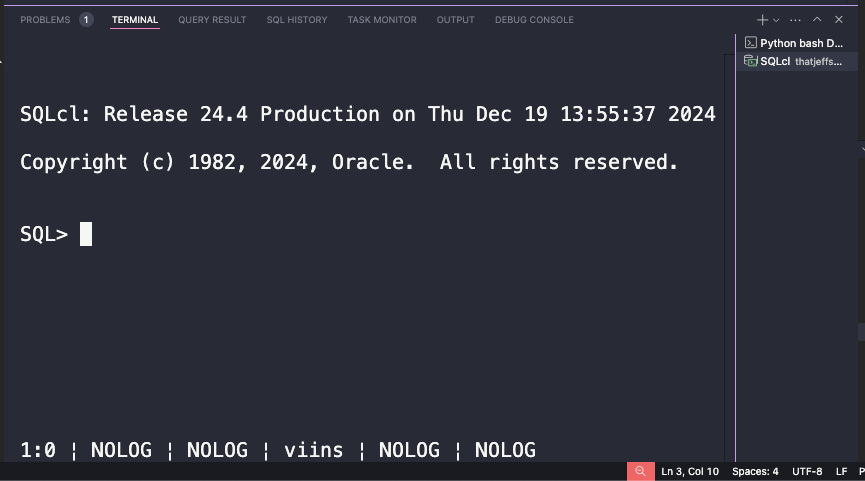The width and height of the screenshot is (865, 481).
Task: Click the SQLcl terminal icon in list
Action: click(x=750, y=61)
